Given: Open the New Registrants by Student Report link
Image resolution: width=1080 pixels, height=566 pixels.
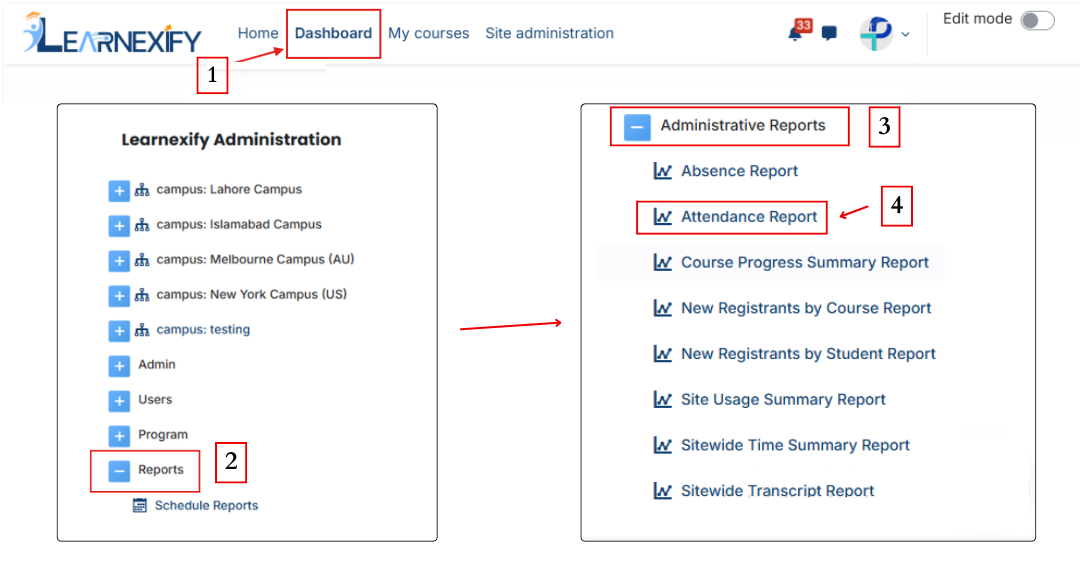Looking at the screenshot, I should pos(808,354).
